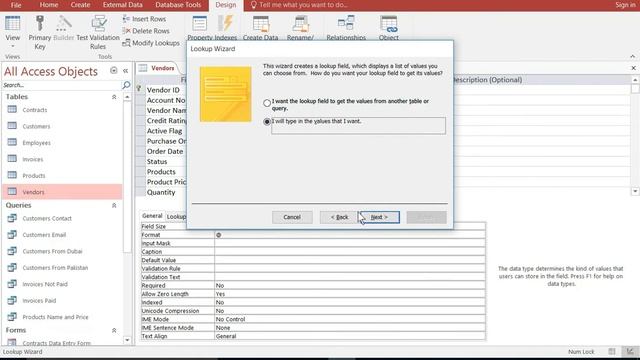Screen dimensions: 640x360
Task: Open the Contracts Data Entry Form
Action: pyautogui.click(x=56, y=343)
